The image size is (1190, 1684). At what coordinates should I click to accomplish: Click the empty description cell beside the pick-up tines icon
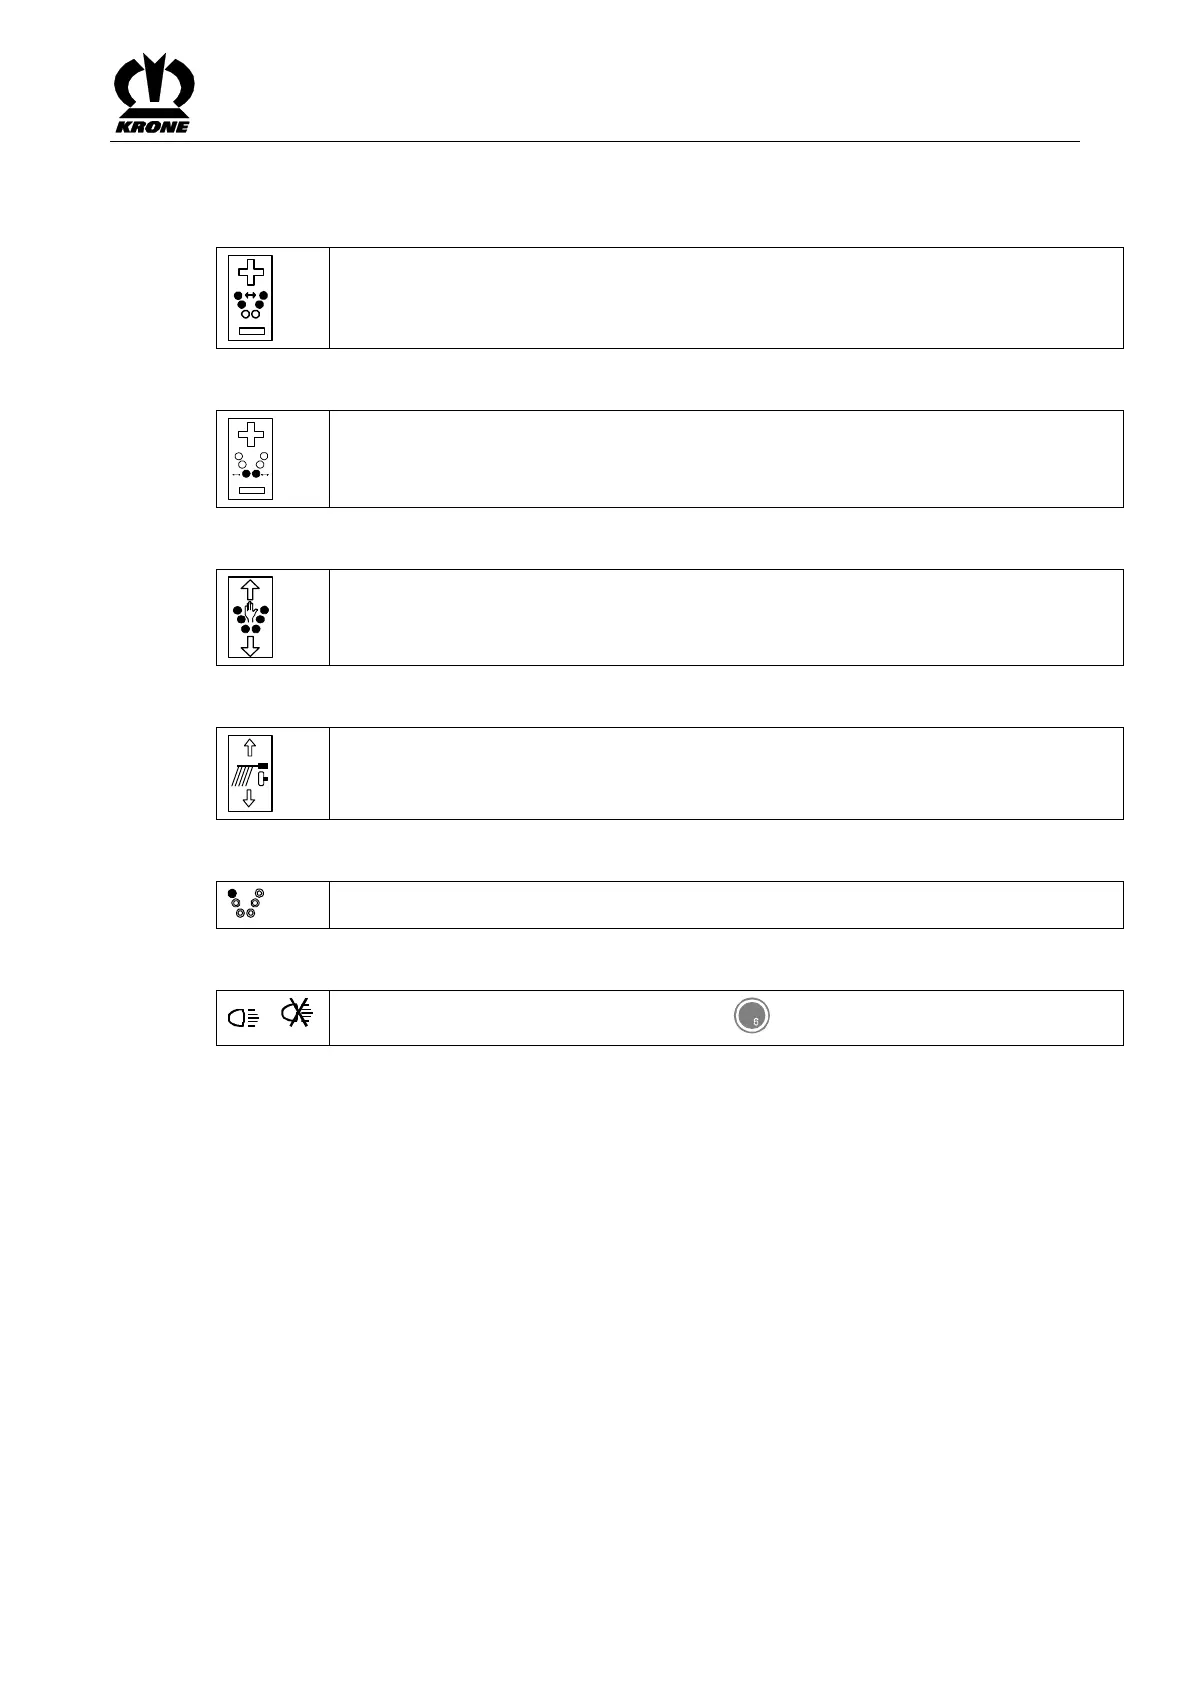tap(726, 774)
